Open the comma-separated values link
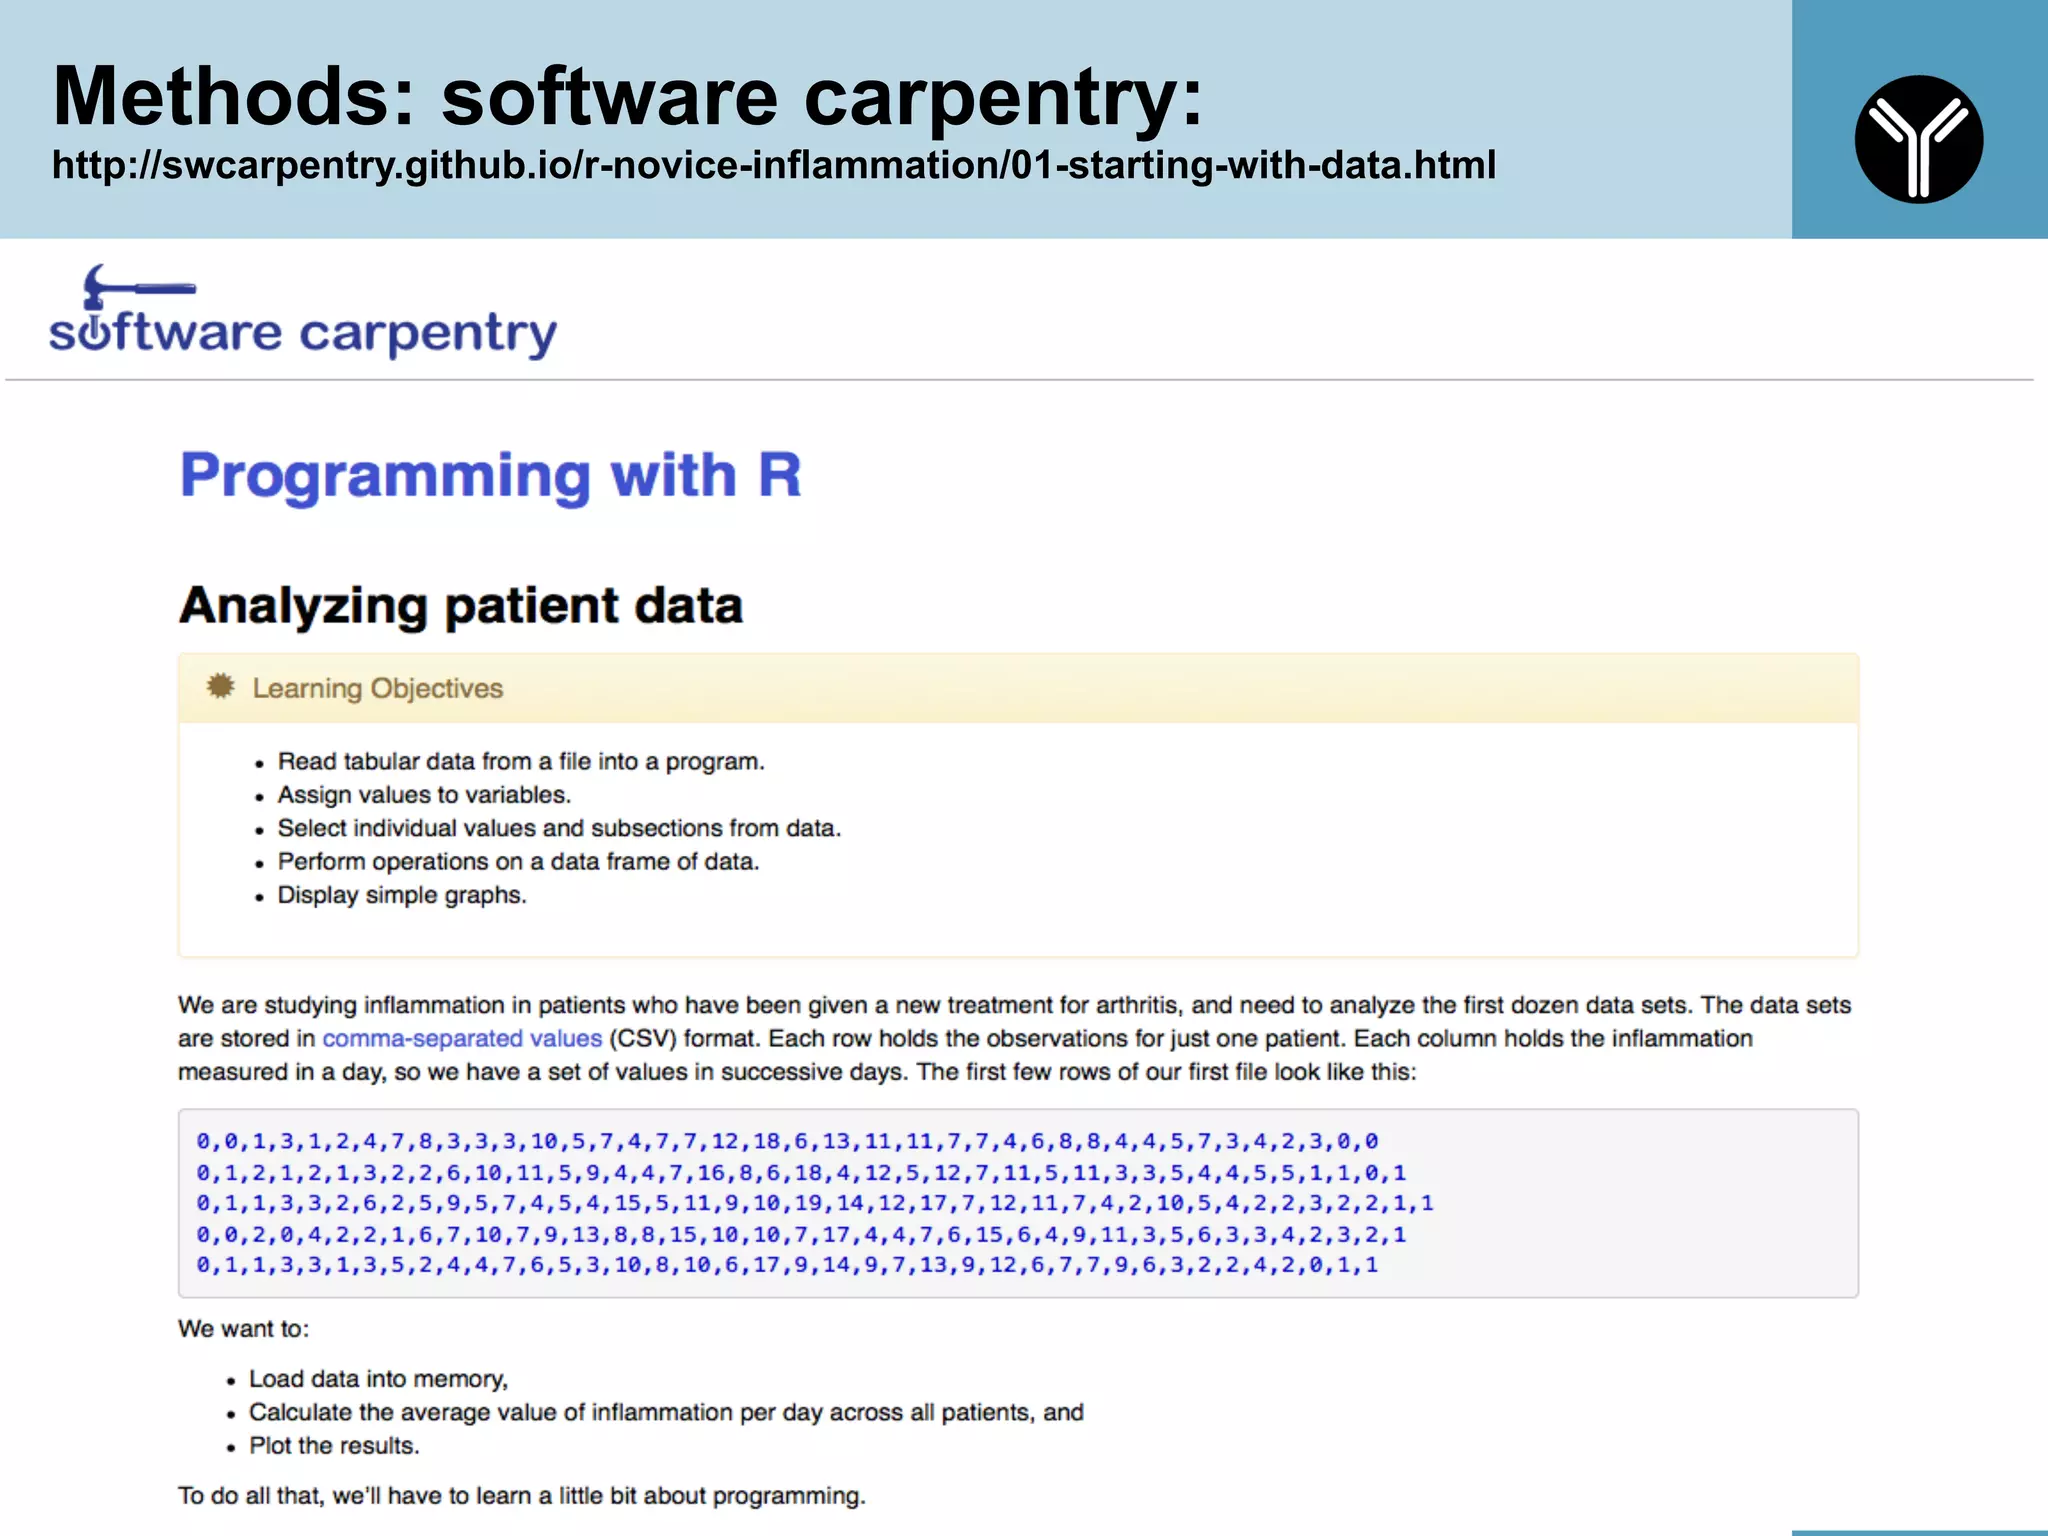This screenshot has width=2048, height=1536. (462, 1038)
